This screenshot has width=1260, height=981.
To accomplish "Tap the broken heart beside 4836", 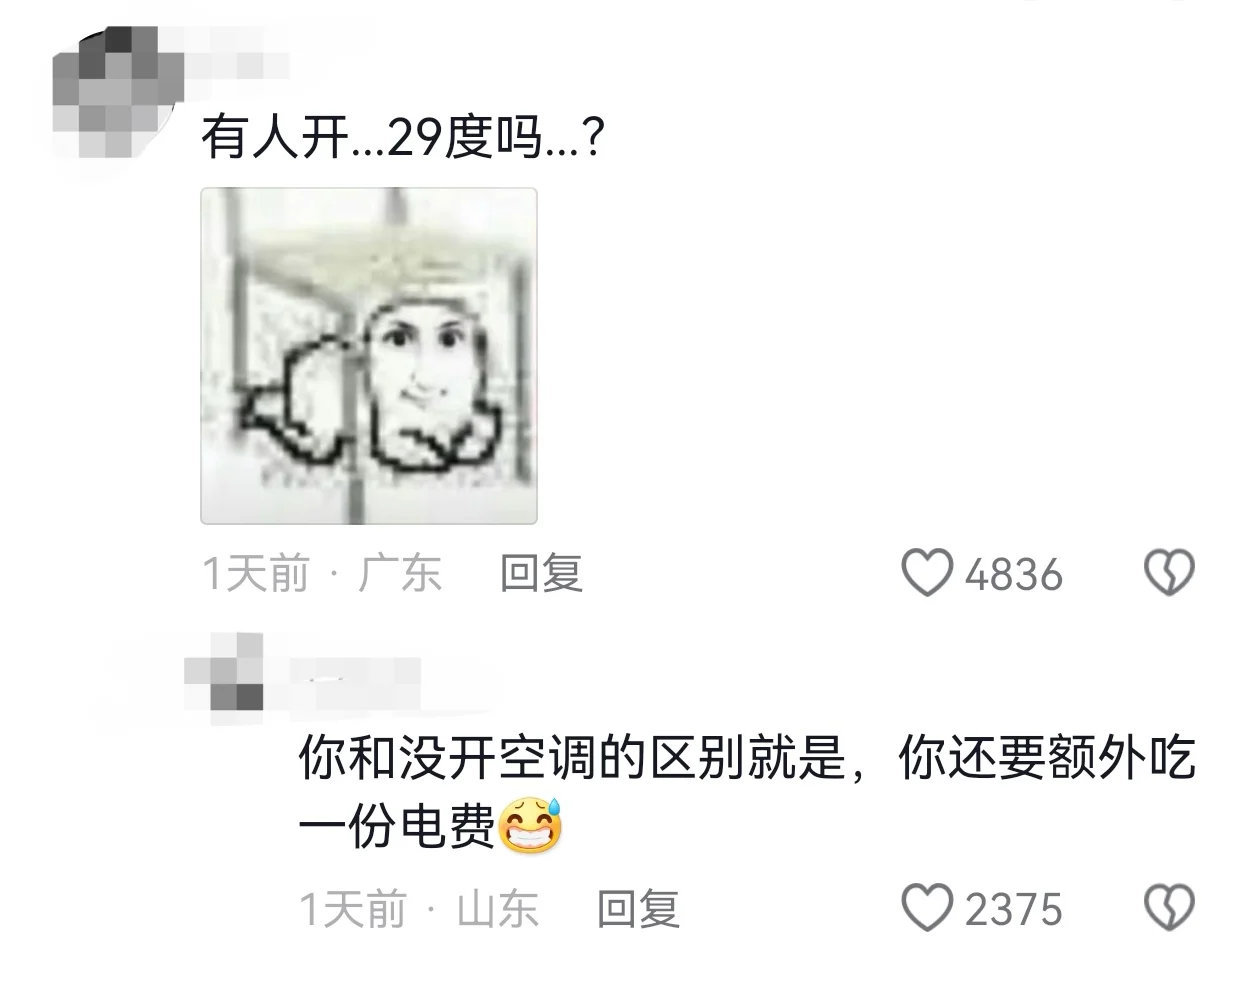I will pyautogui.click(x=1169, y=574).
